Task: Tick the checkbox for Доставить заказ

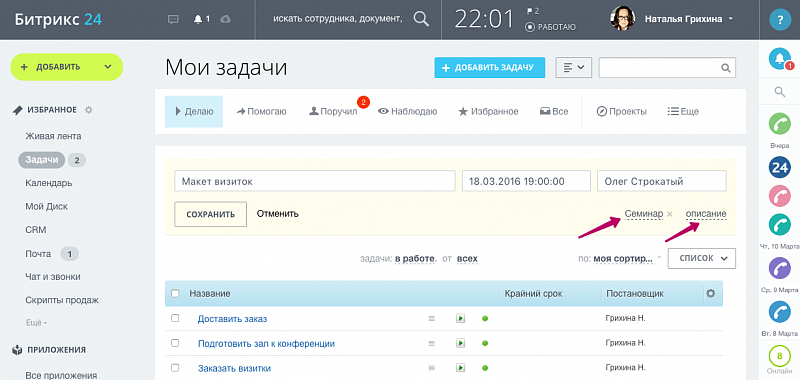Action: click(176, 318)
